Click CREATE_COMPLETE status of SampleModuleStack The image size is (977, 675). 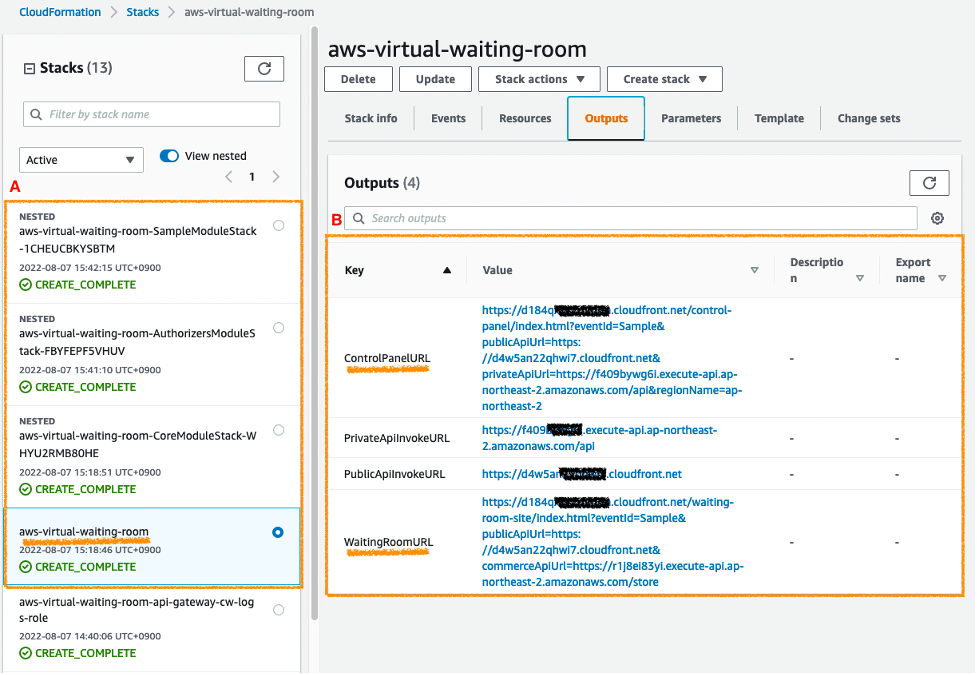(x=78, y=285)
